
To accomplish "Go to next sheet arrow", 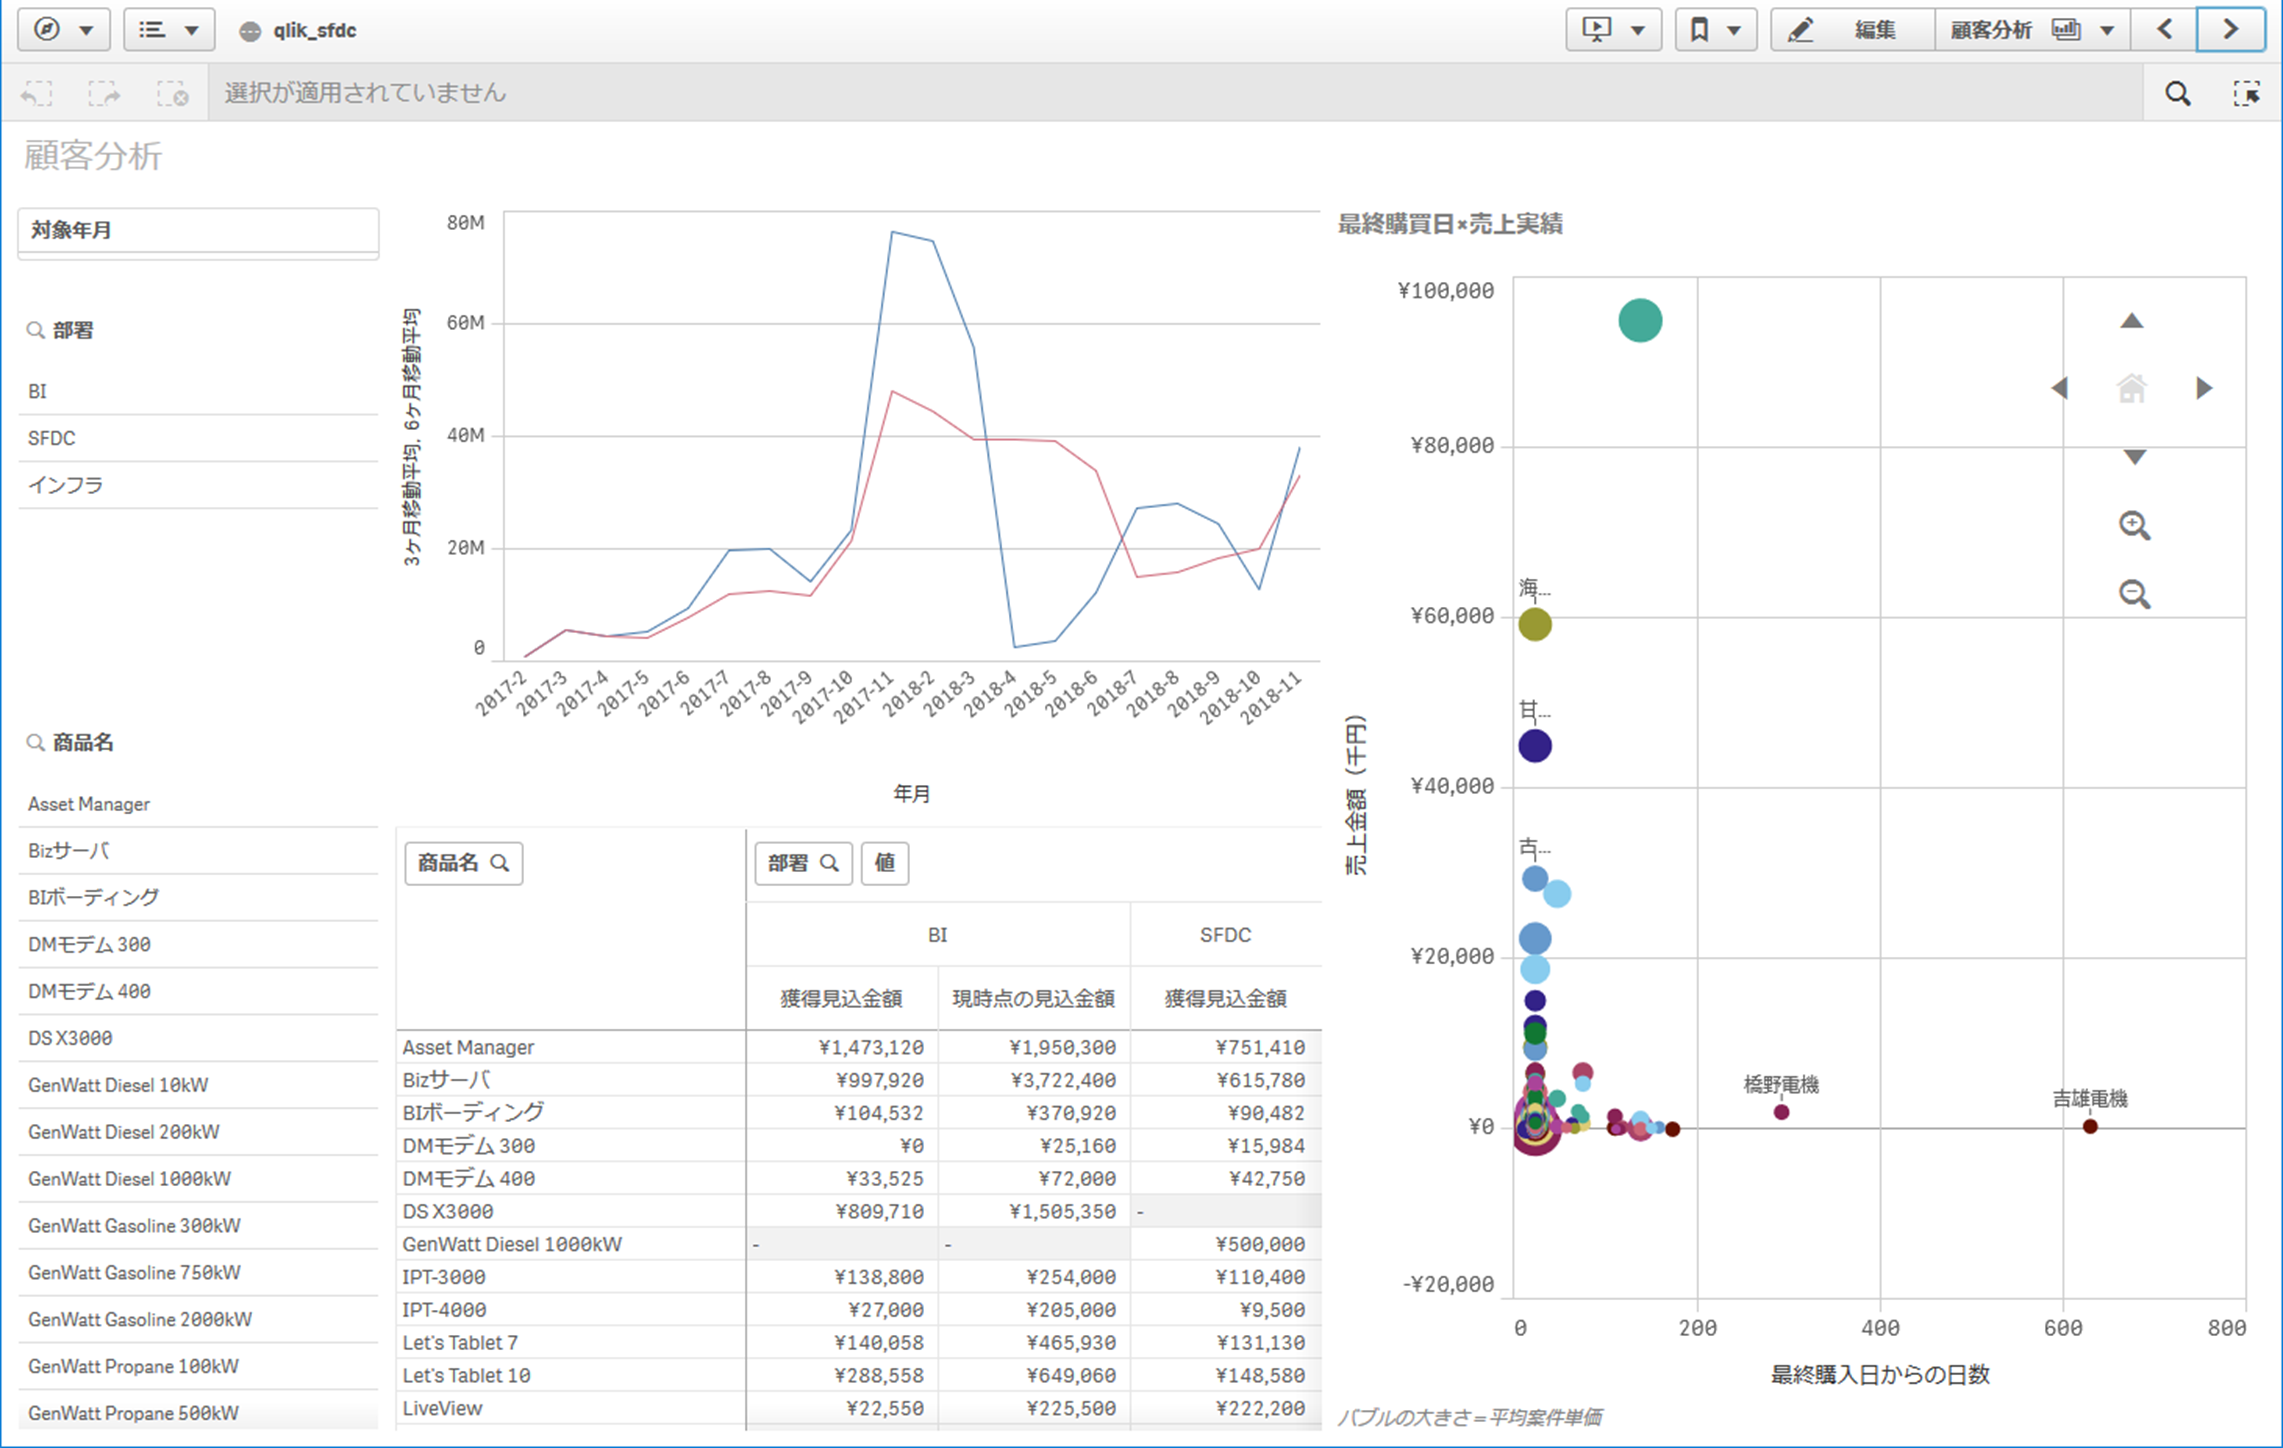I will coord(2231,30).
